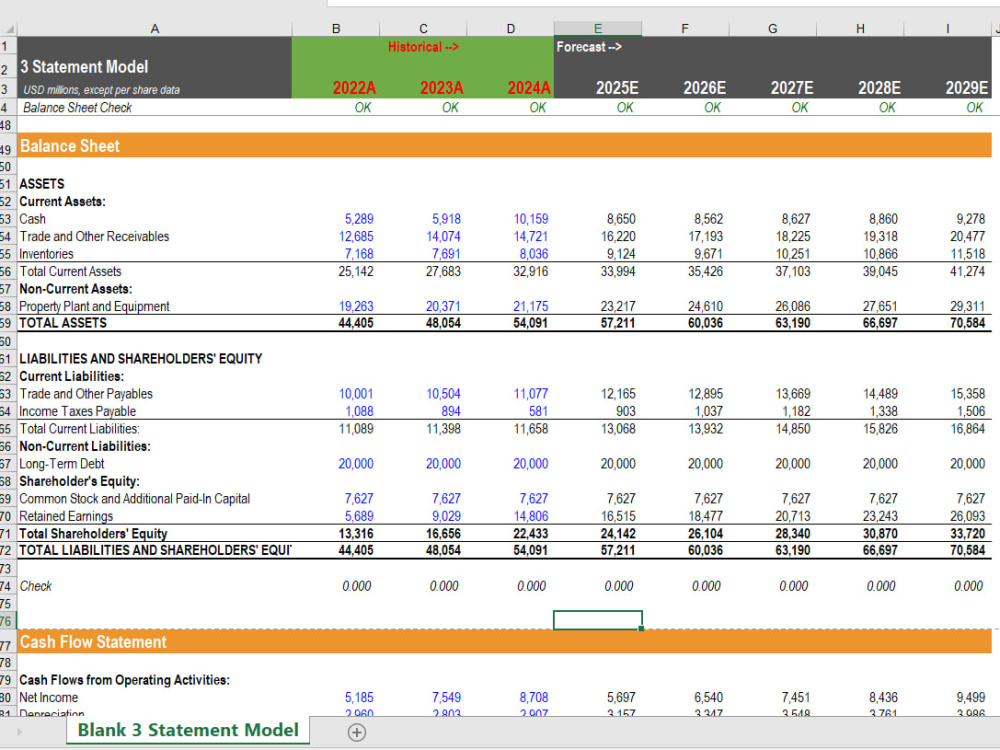Click Net Income 9,499 for 2029E
1000x750 pixels.
click(x=970, y=698)
